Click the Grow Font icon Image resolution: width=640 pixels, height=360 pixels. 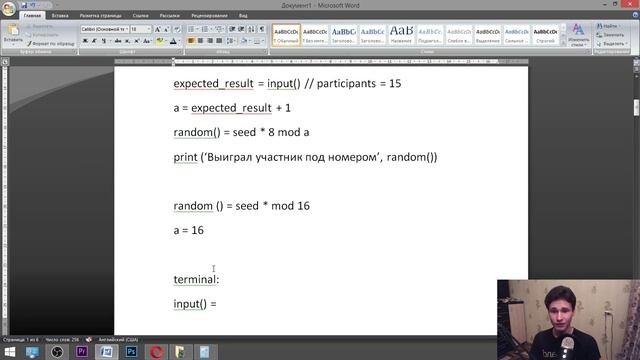[158, 29]
